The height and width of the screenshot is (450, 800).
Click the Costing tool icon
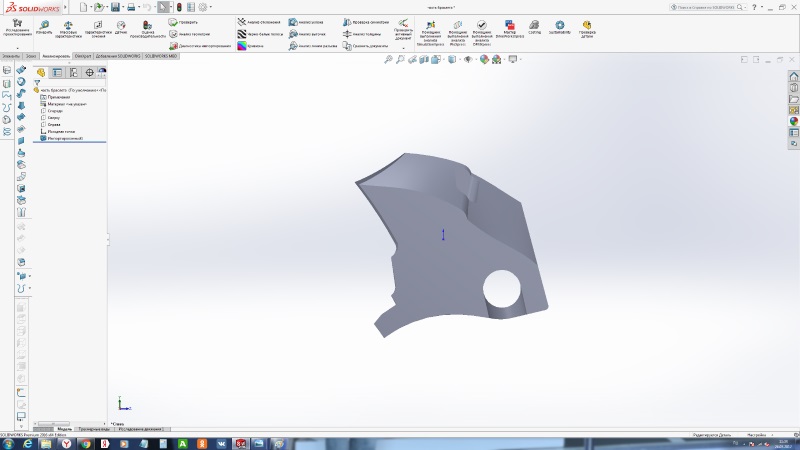point(534,26)
